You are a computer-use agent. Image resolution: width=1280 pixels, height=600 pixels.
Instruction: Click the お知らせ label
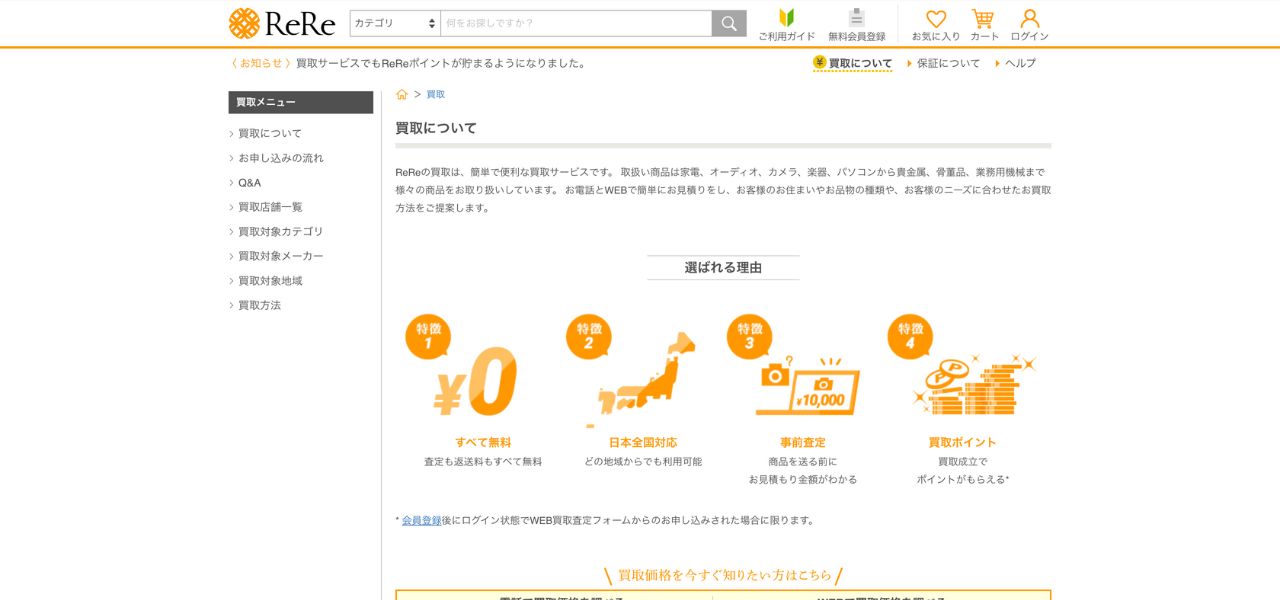tap(261, 63)
